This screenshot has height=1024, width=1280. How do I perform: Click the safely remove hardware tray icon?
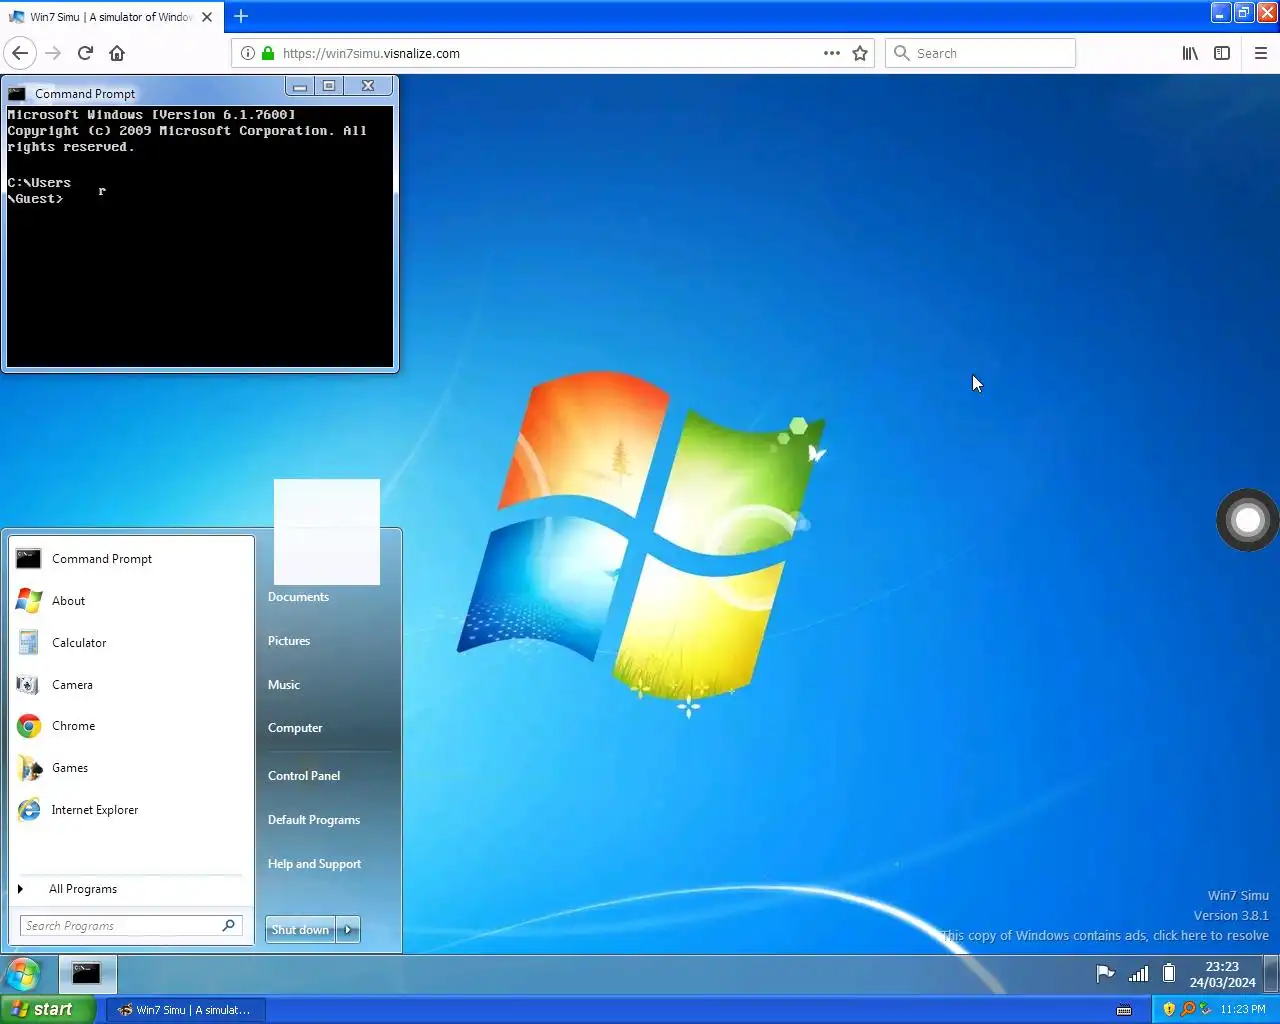pos(1205,1009)
